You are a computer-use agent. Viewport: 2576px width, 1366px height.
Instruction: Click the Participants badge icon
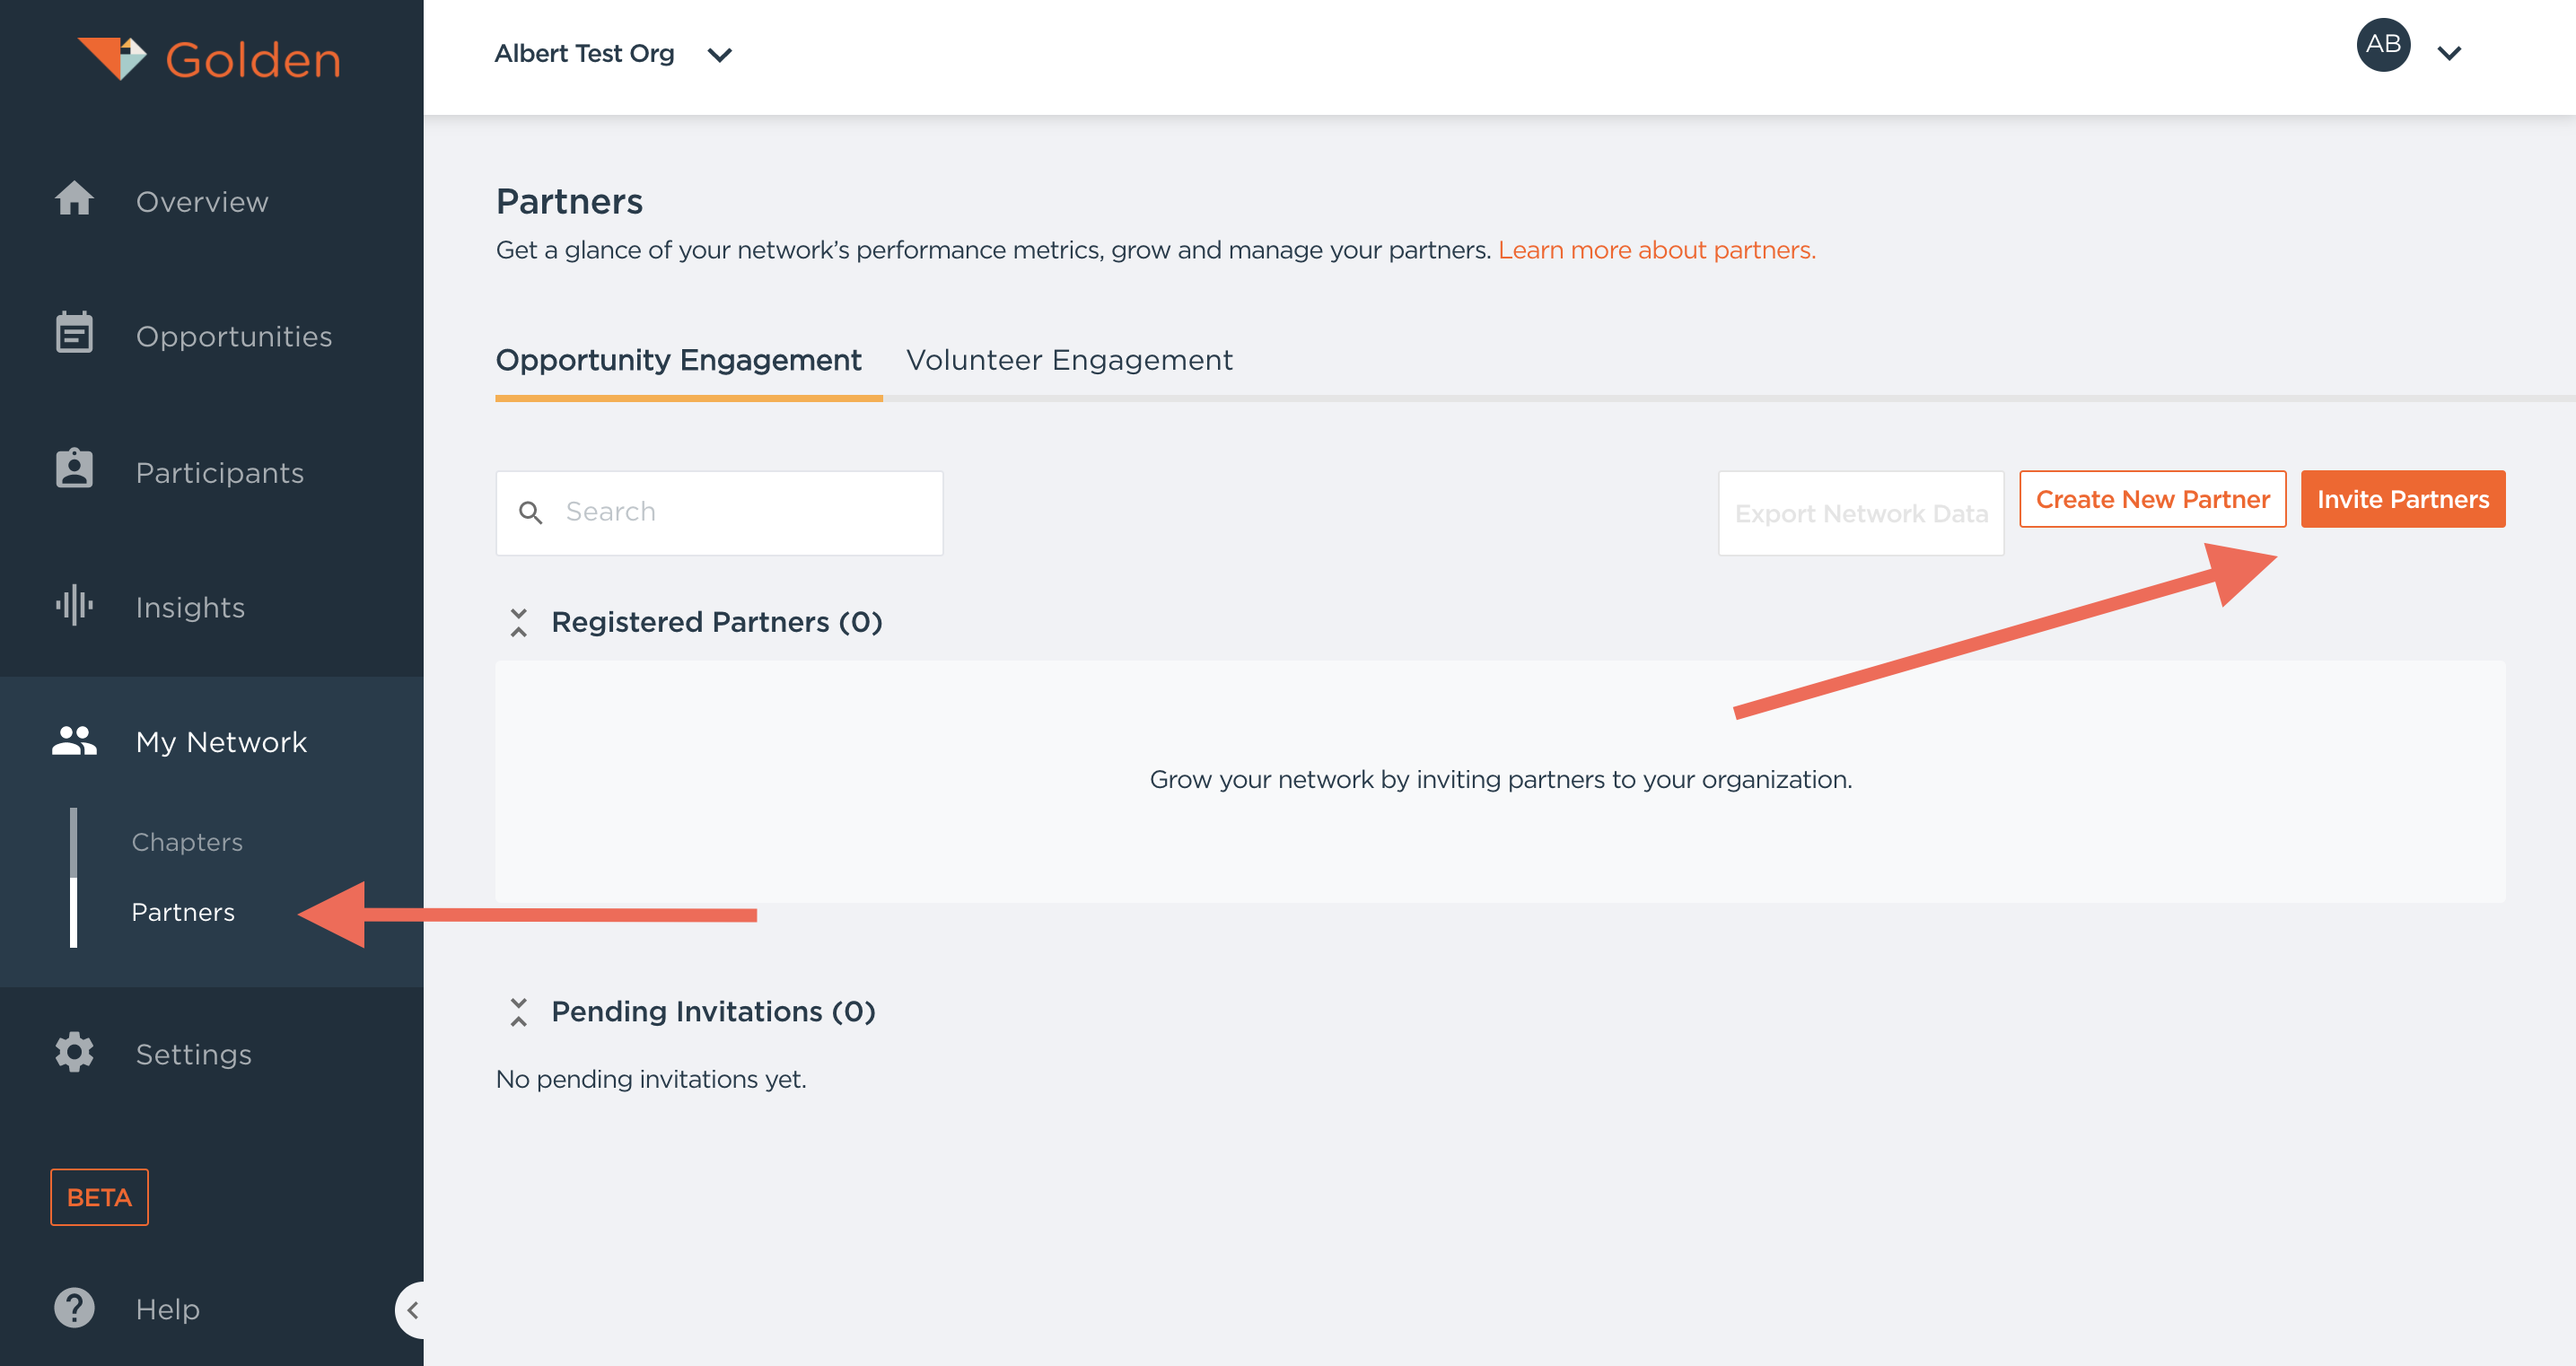point(74,469)
